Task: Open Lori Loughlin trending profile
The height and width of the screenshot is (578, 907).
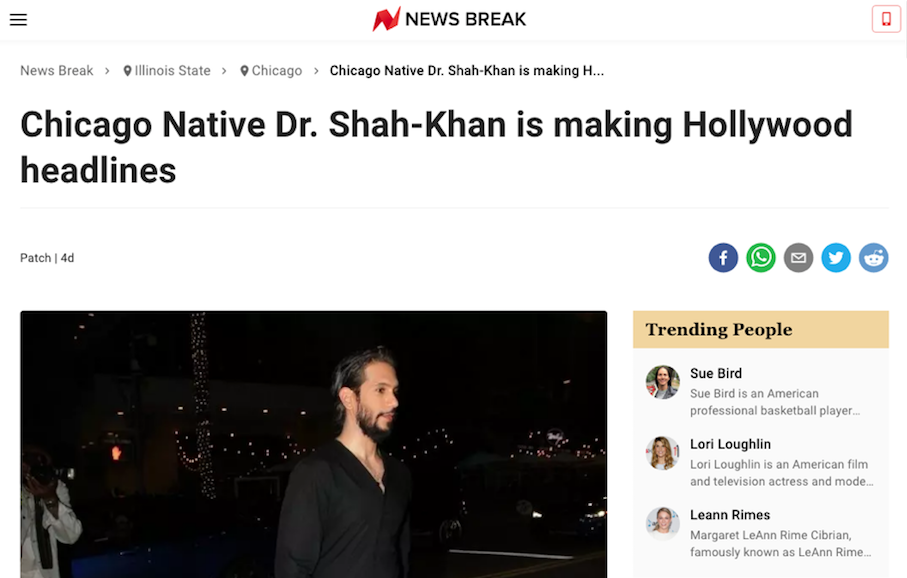Action: click(x=730, y=444)
